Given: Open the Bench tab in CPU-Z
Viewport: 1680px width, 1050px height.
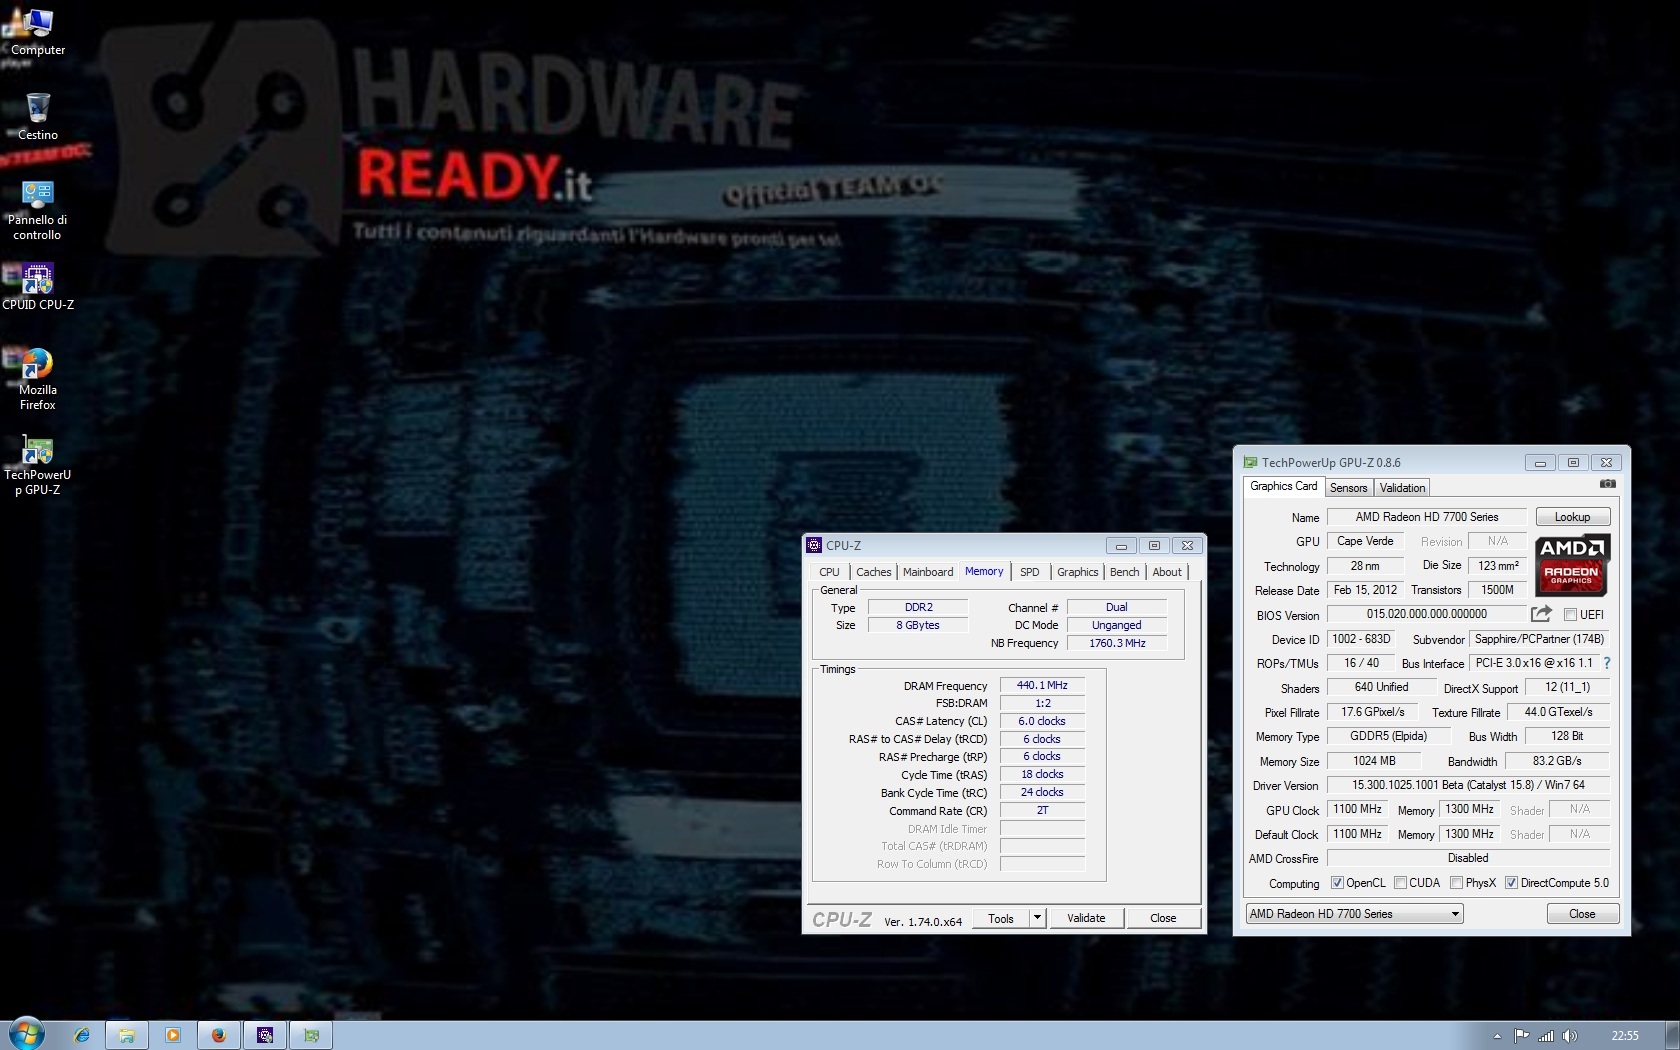Looking at the screenshot, I should click(x=1124, y=572).
